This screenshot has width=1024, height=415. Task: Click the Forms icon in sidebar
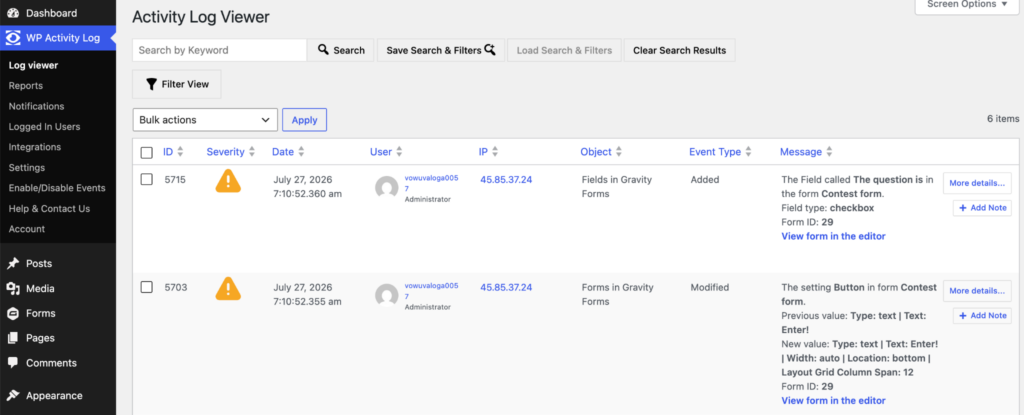[x=12, y=314]
